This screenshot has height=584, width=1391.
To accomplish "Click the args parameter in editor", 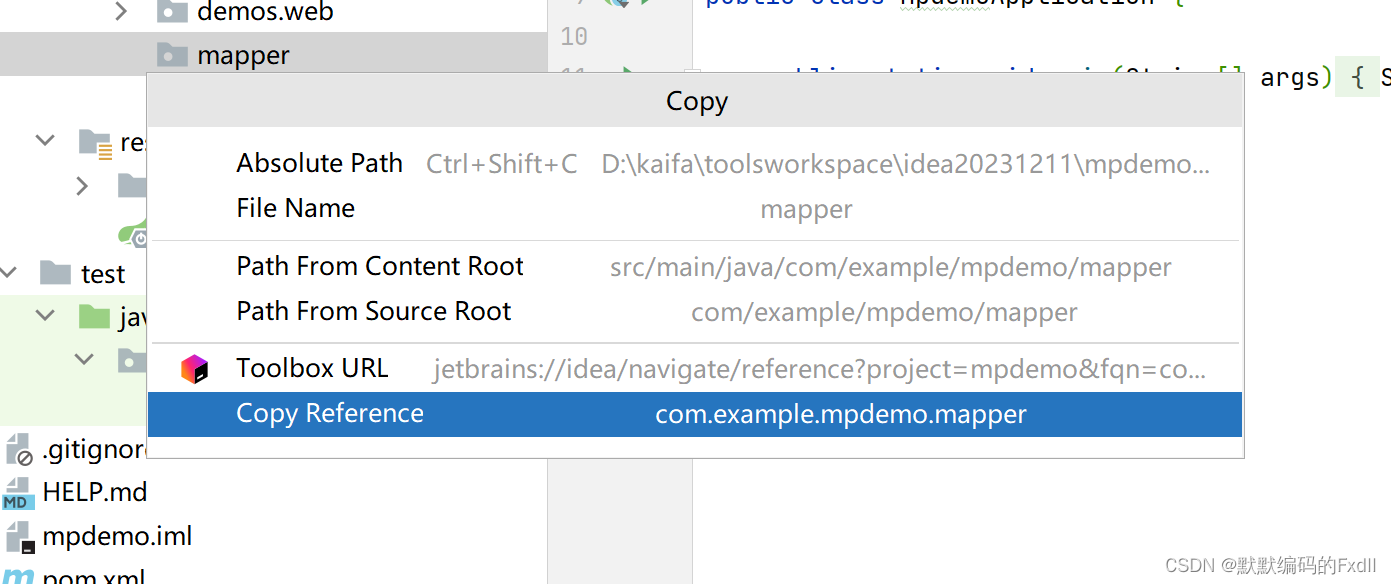I will point(1290,78).
